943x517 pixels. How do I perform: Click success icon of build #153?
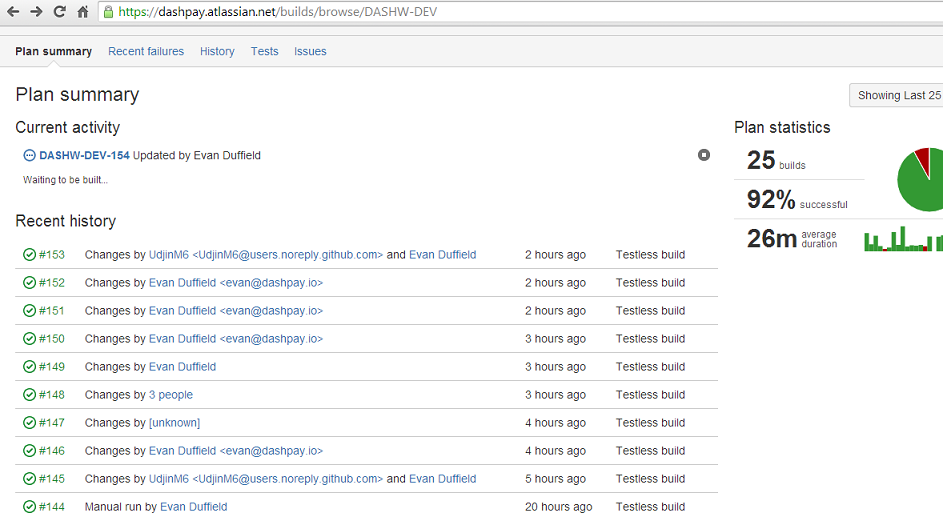[x=29, y=255]
